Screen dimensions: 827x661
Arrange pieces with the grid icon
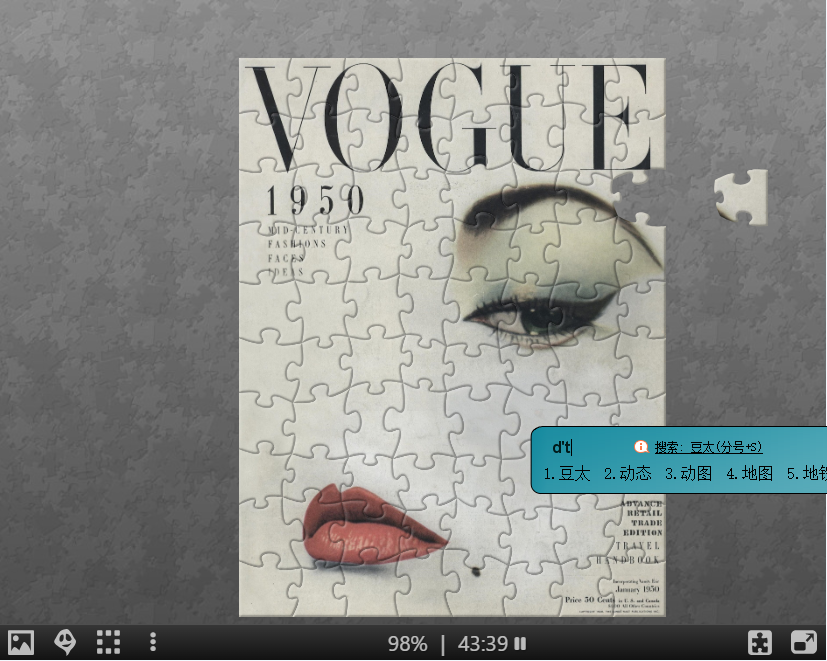(109, 643)
